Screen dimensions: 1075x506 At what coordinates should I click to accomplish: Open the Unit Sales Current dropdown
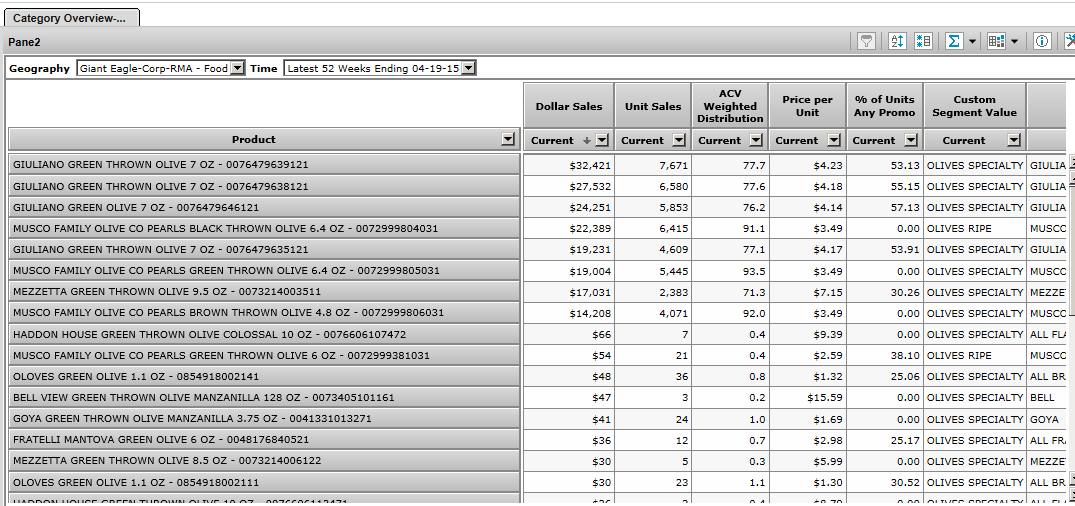point(679,141)
